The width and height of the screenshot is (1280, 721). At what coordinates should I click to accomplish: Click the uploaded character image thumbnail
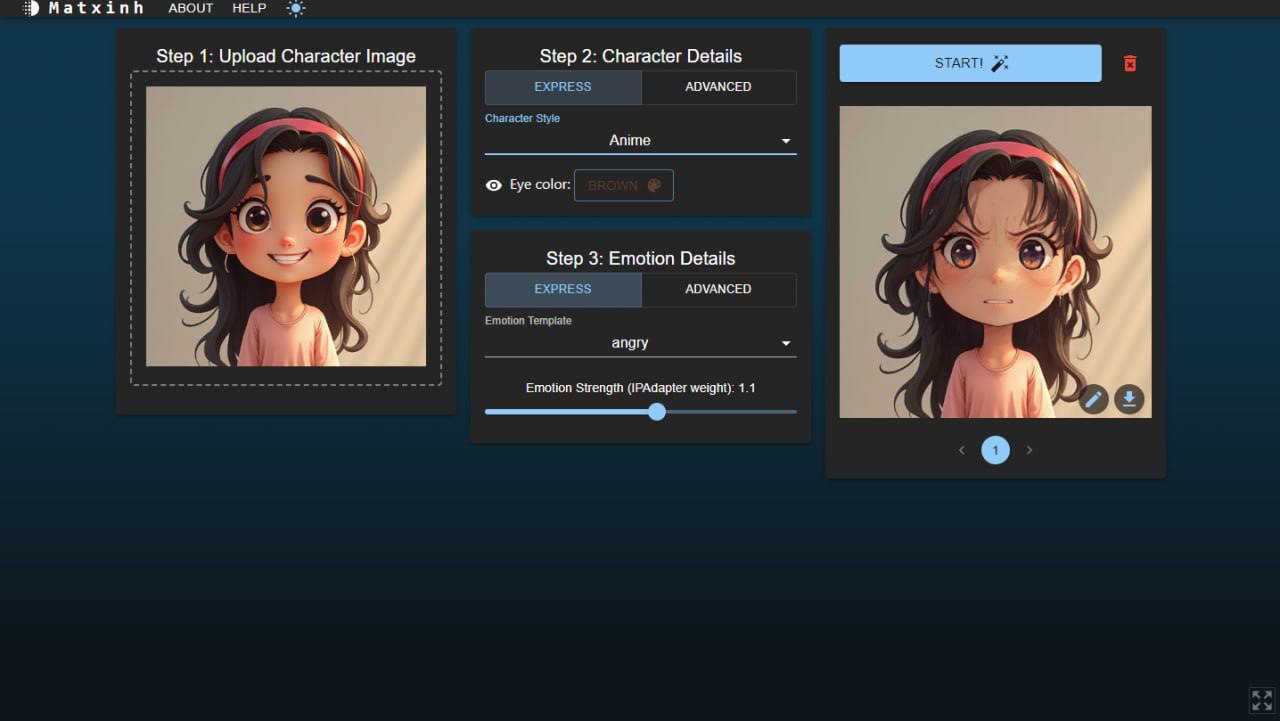coord(286,226)
